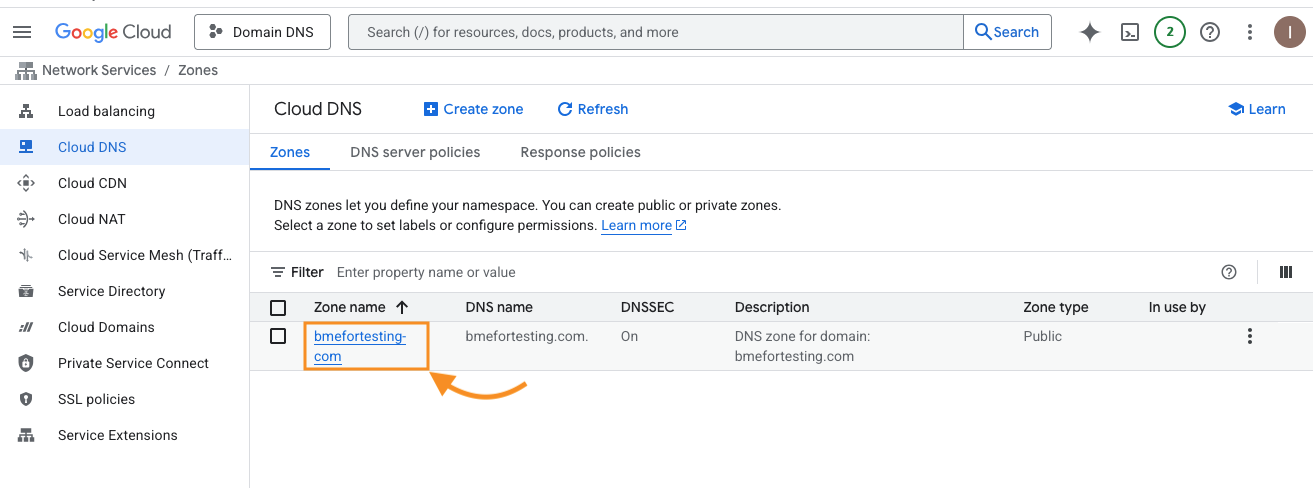Open the user account avatar
This screenshot has width=1313, height=488.
[1290, 32]
